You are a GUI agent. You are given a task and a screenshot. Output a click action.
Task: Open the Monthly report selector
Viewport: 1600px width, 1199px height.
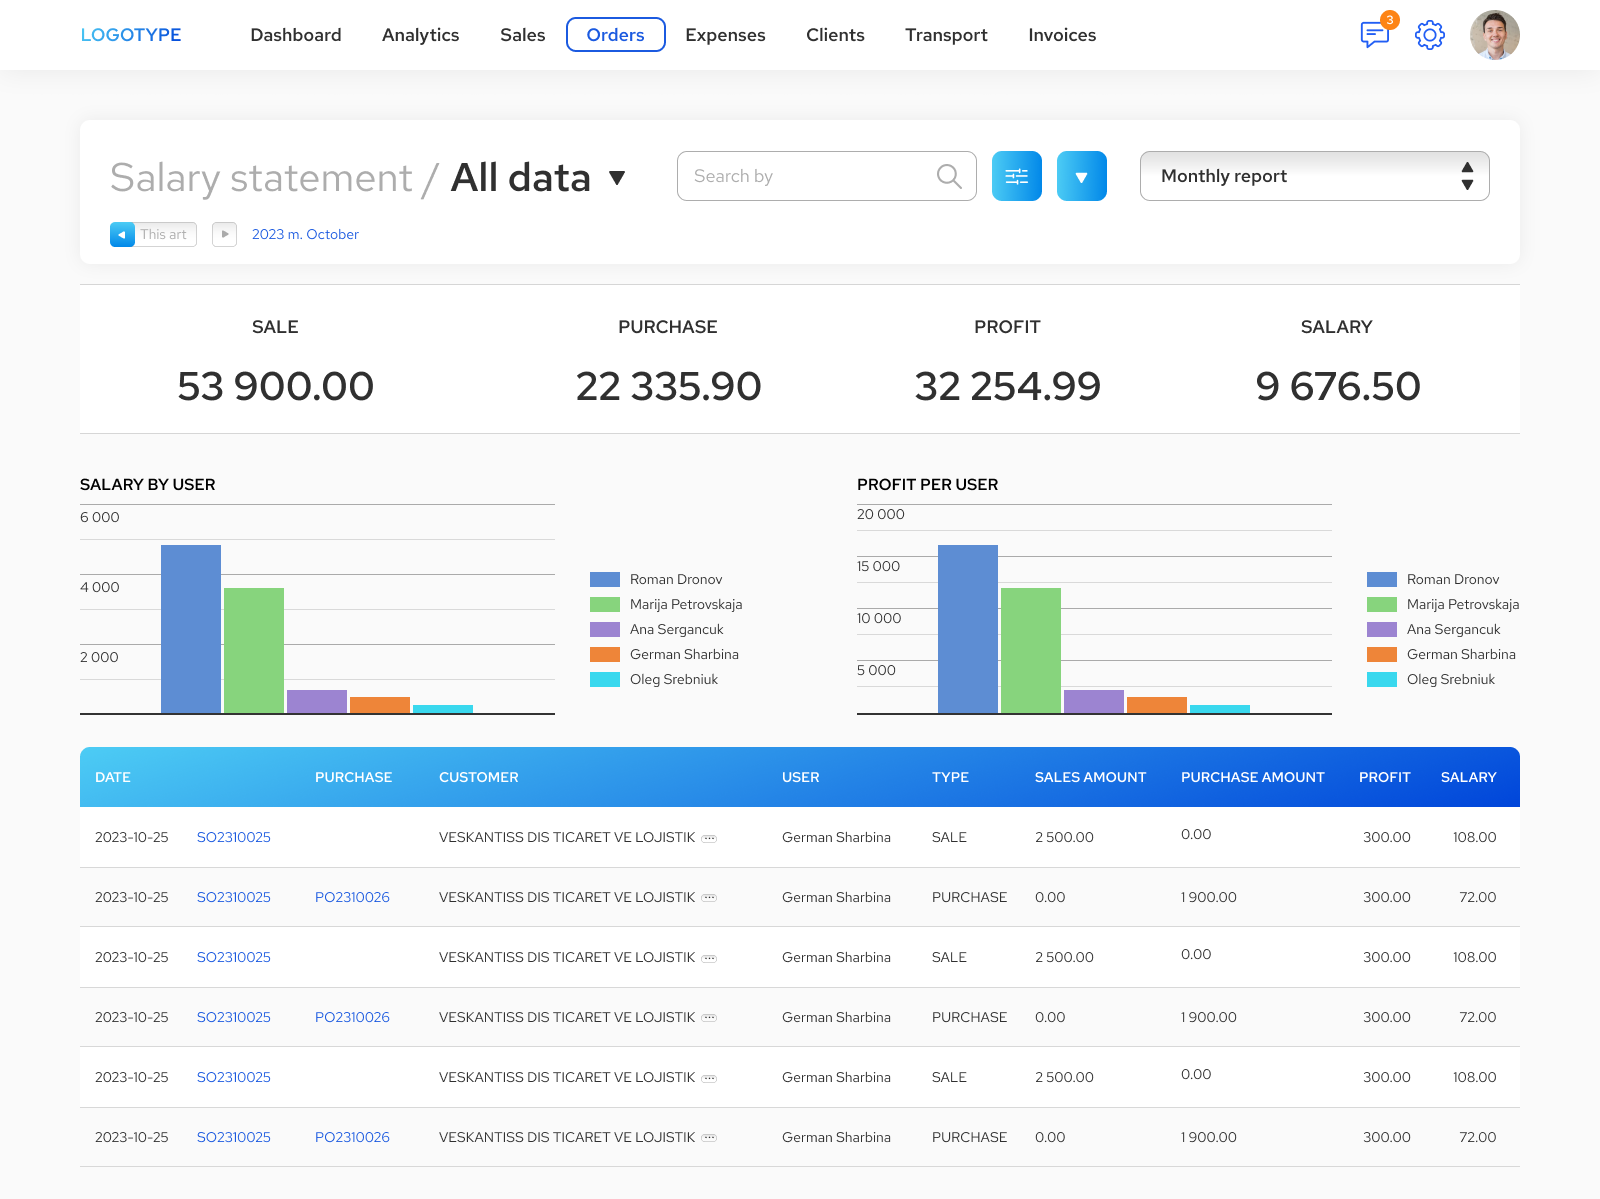[1315, 176]
